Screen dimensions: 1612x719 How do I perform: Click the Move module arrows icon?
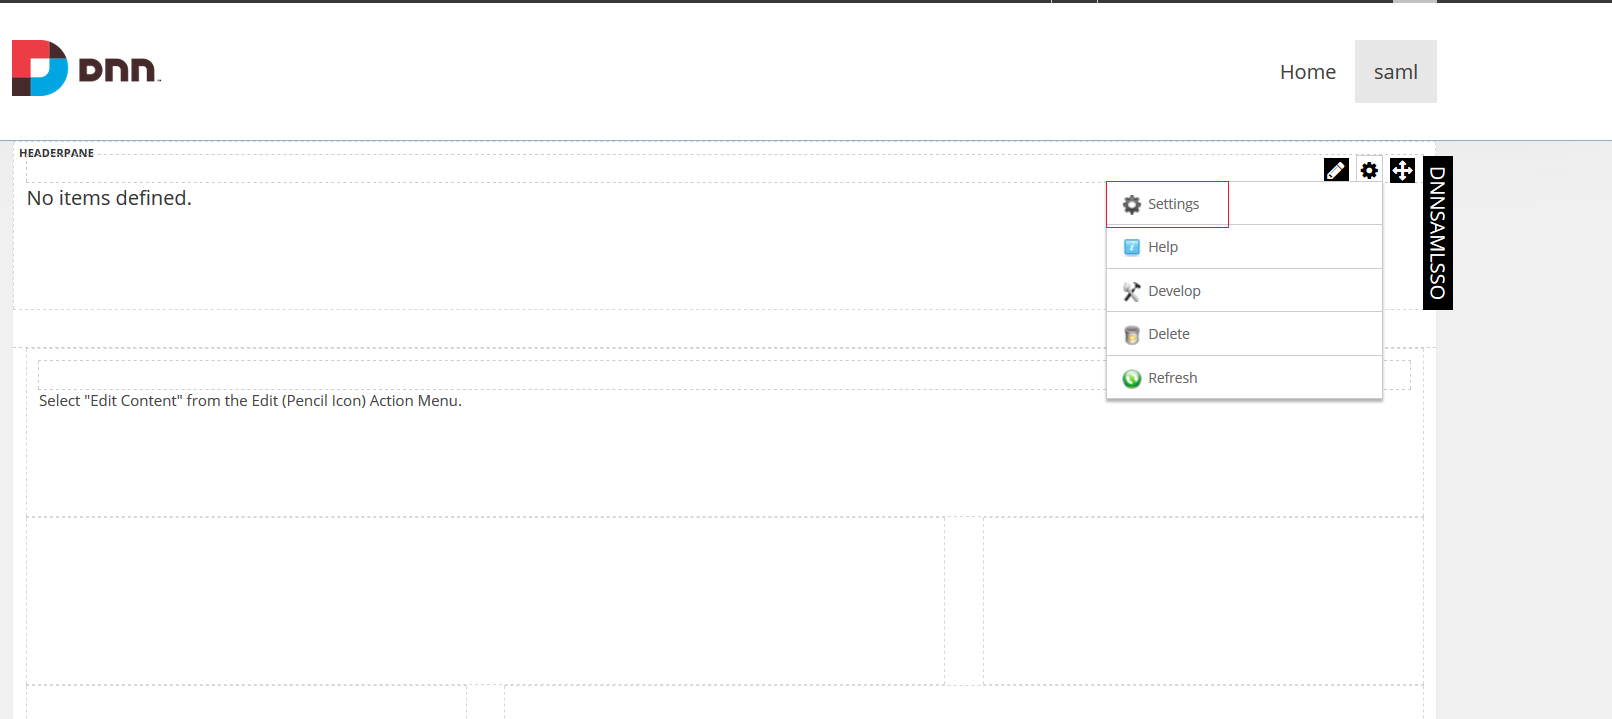point(1402,170)
